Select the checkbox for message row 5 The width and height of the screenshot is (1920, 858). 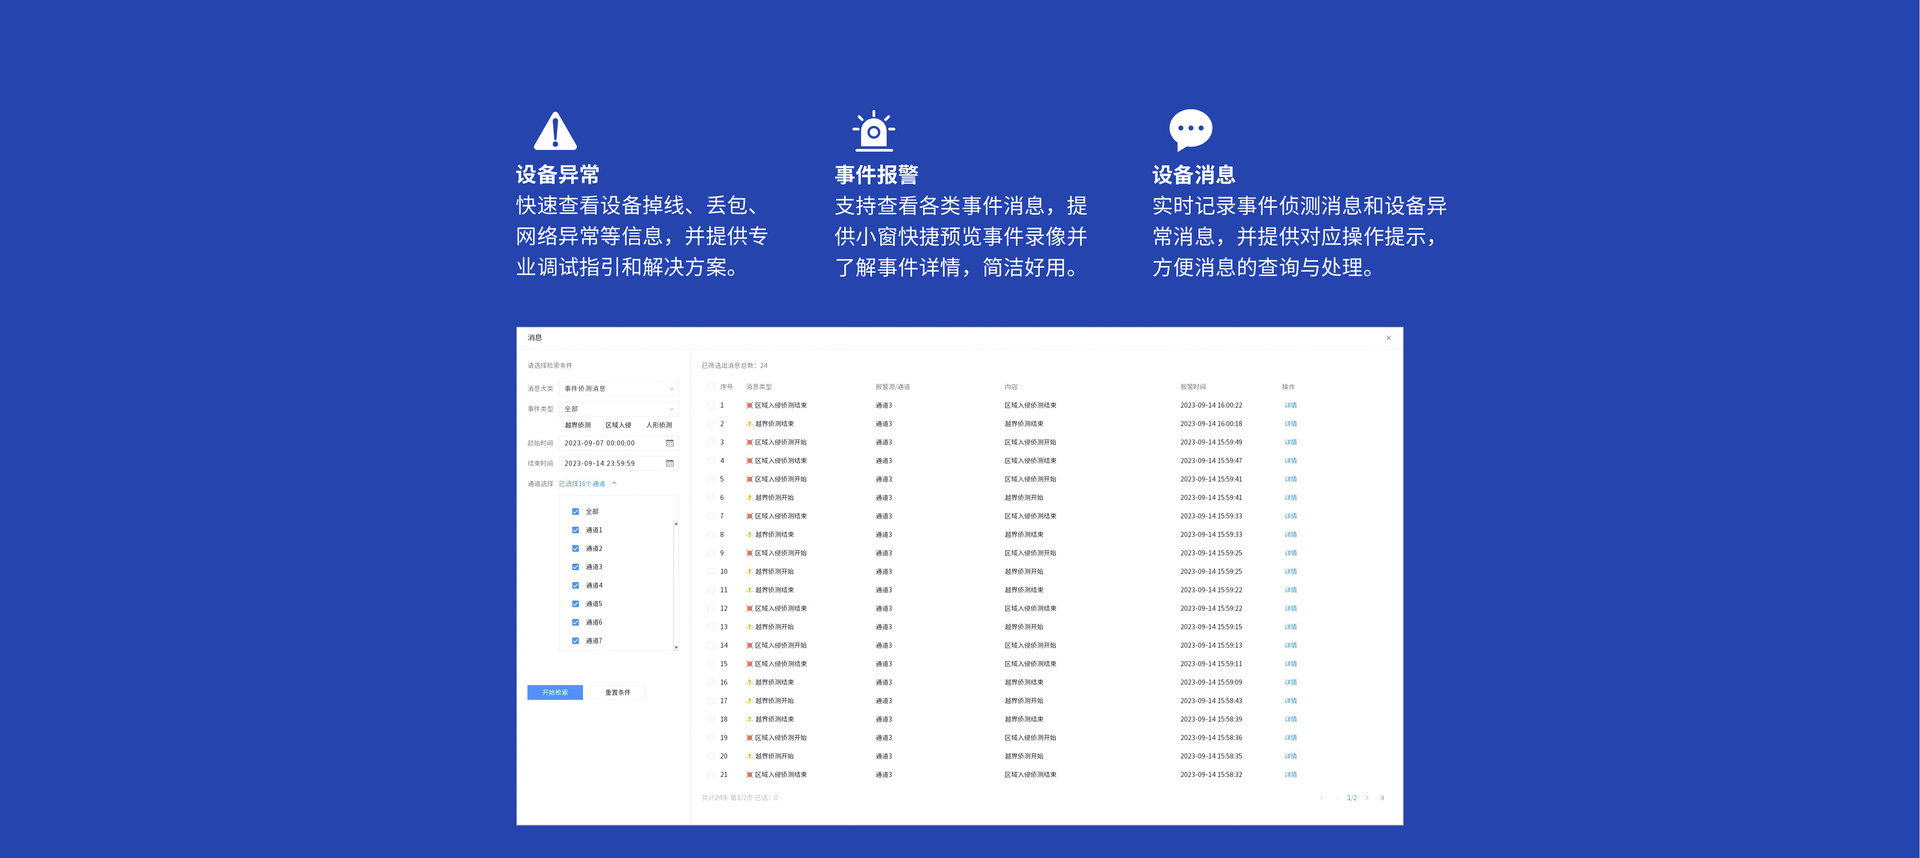pos(710,479)
